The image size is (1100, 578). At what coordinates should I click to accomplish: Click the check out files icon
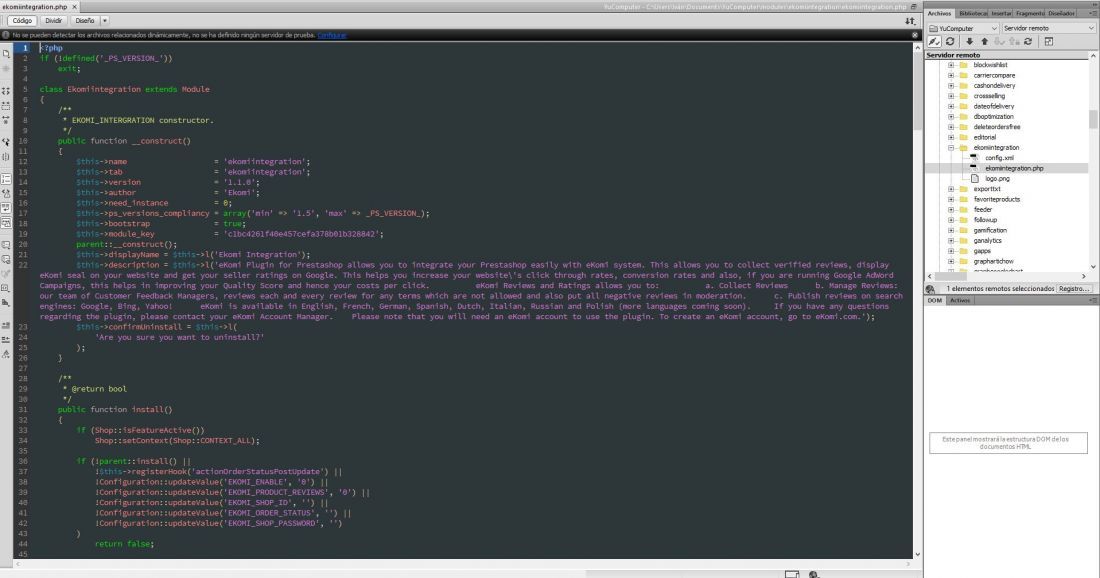tap(1000, 42)
